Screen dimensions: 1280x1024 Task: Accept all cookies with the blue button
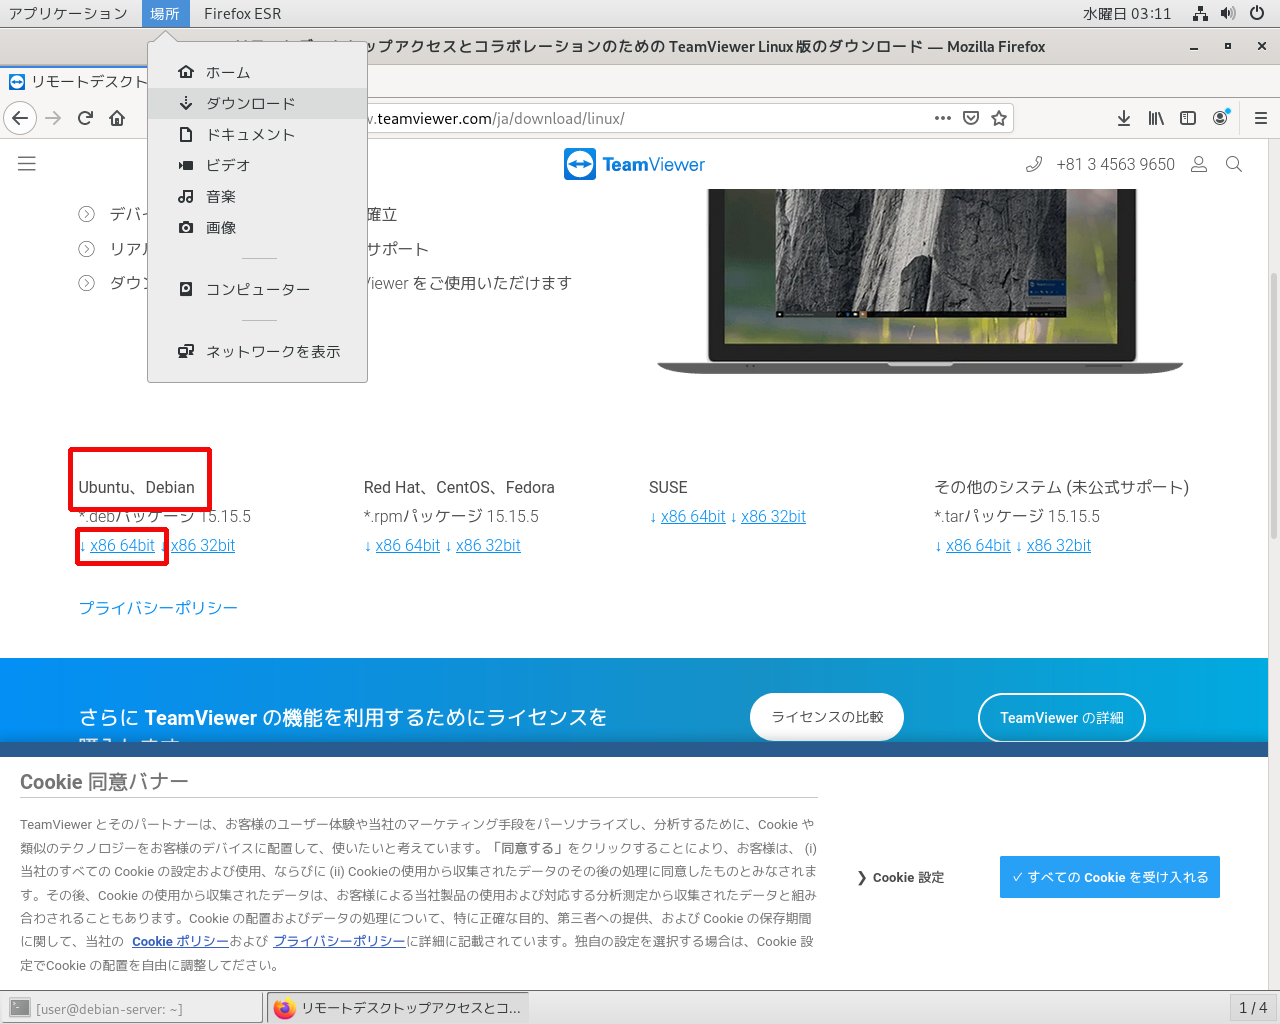point(1109,877)
